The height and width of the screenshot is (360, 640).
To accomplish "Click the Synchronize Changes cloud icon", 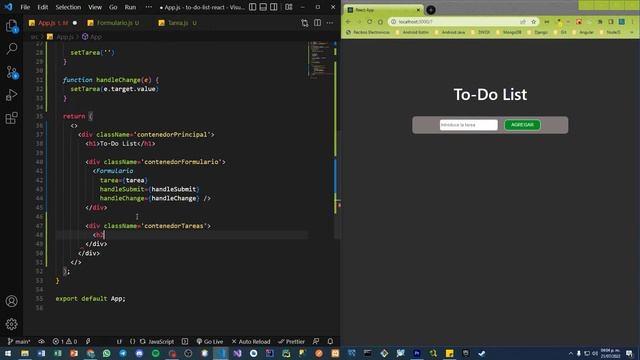I will coord(41,341).
